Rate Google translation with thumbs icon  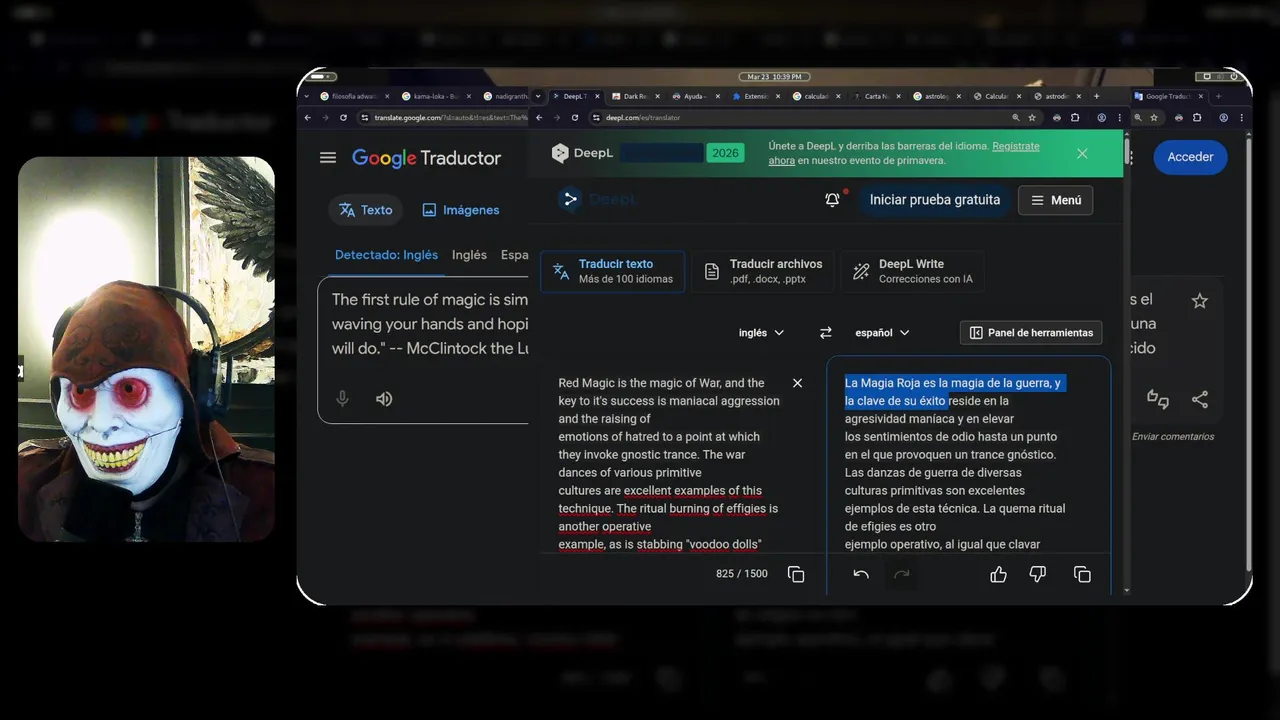pyautogui.click(x=1158, y=399)
